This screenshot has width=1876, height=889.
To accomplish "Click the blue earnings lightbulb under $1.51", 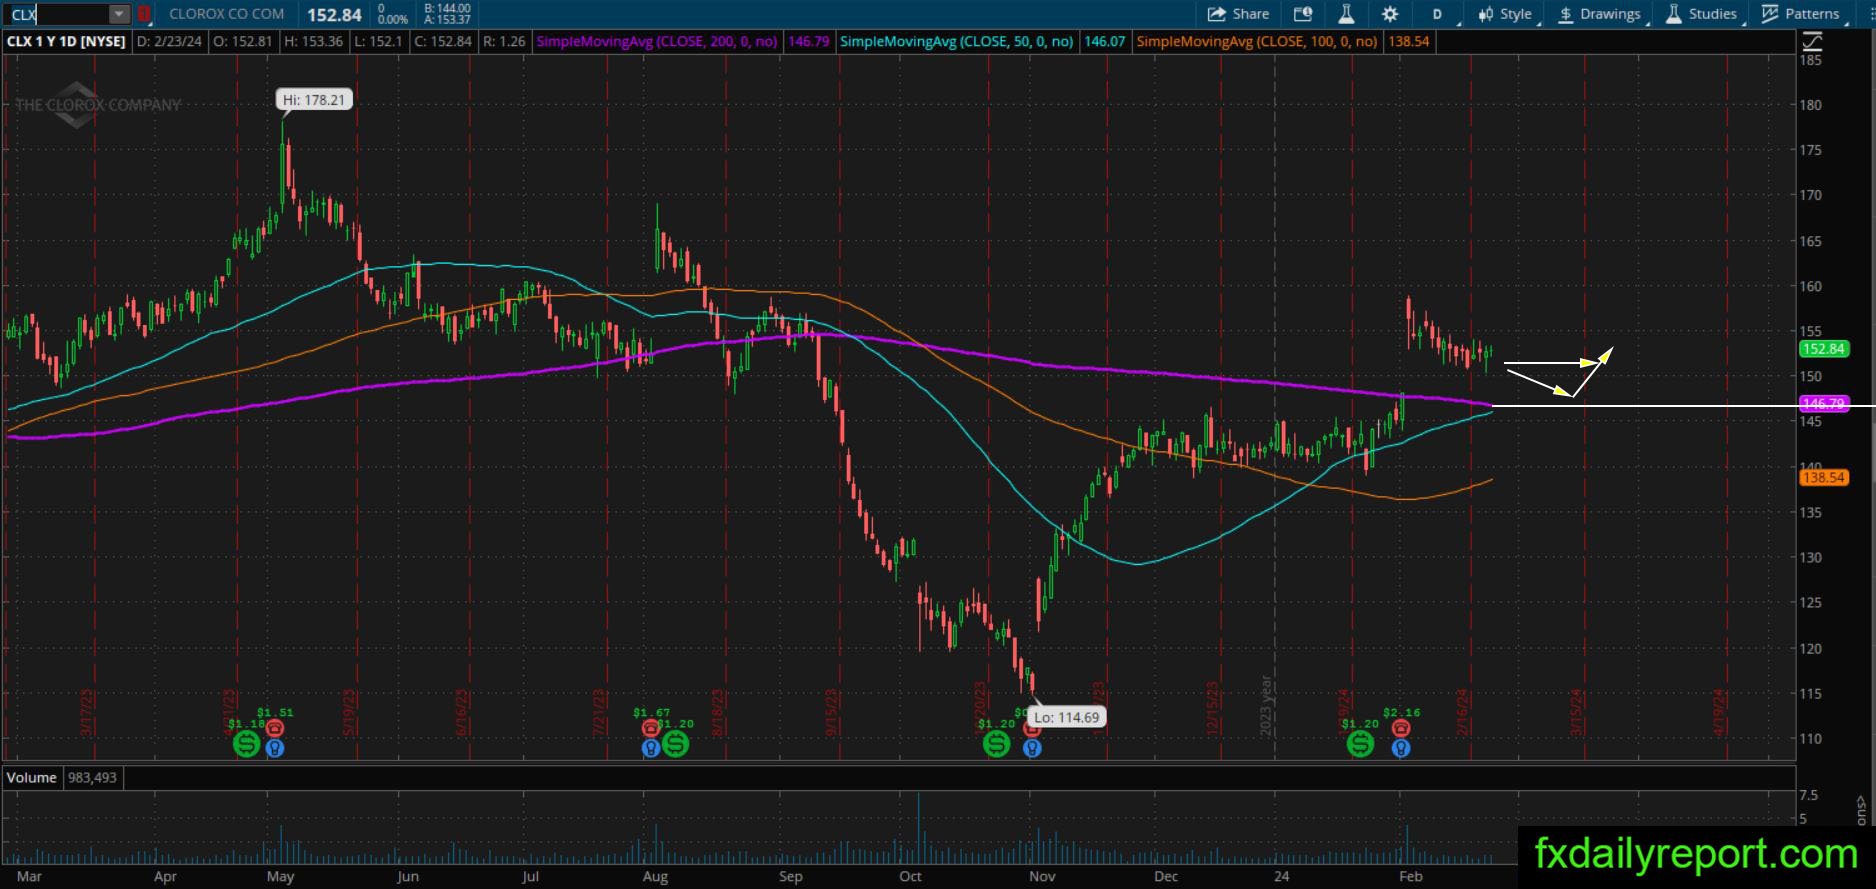I will 275,748.
